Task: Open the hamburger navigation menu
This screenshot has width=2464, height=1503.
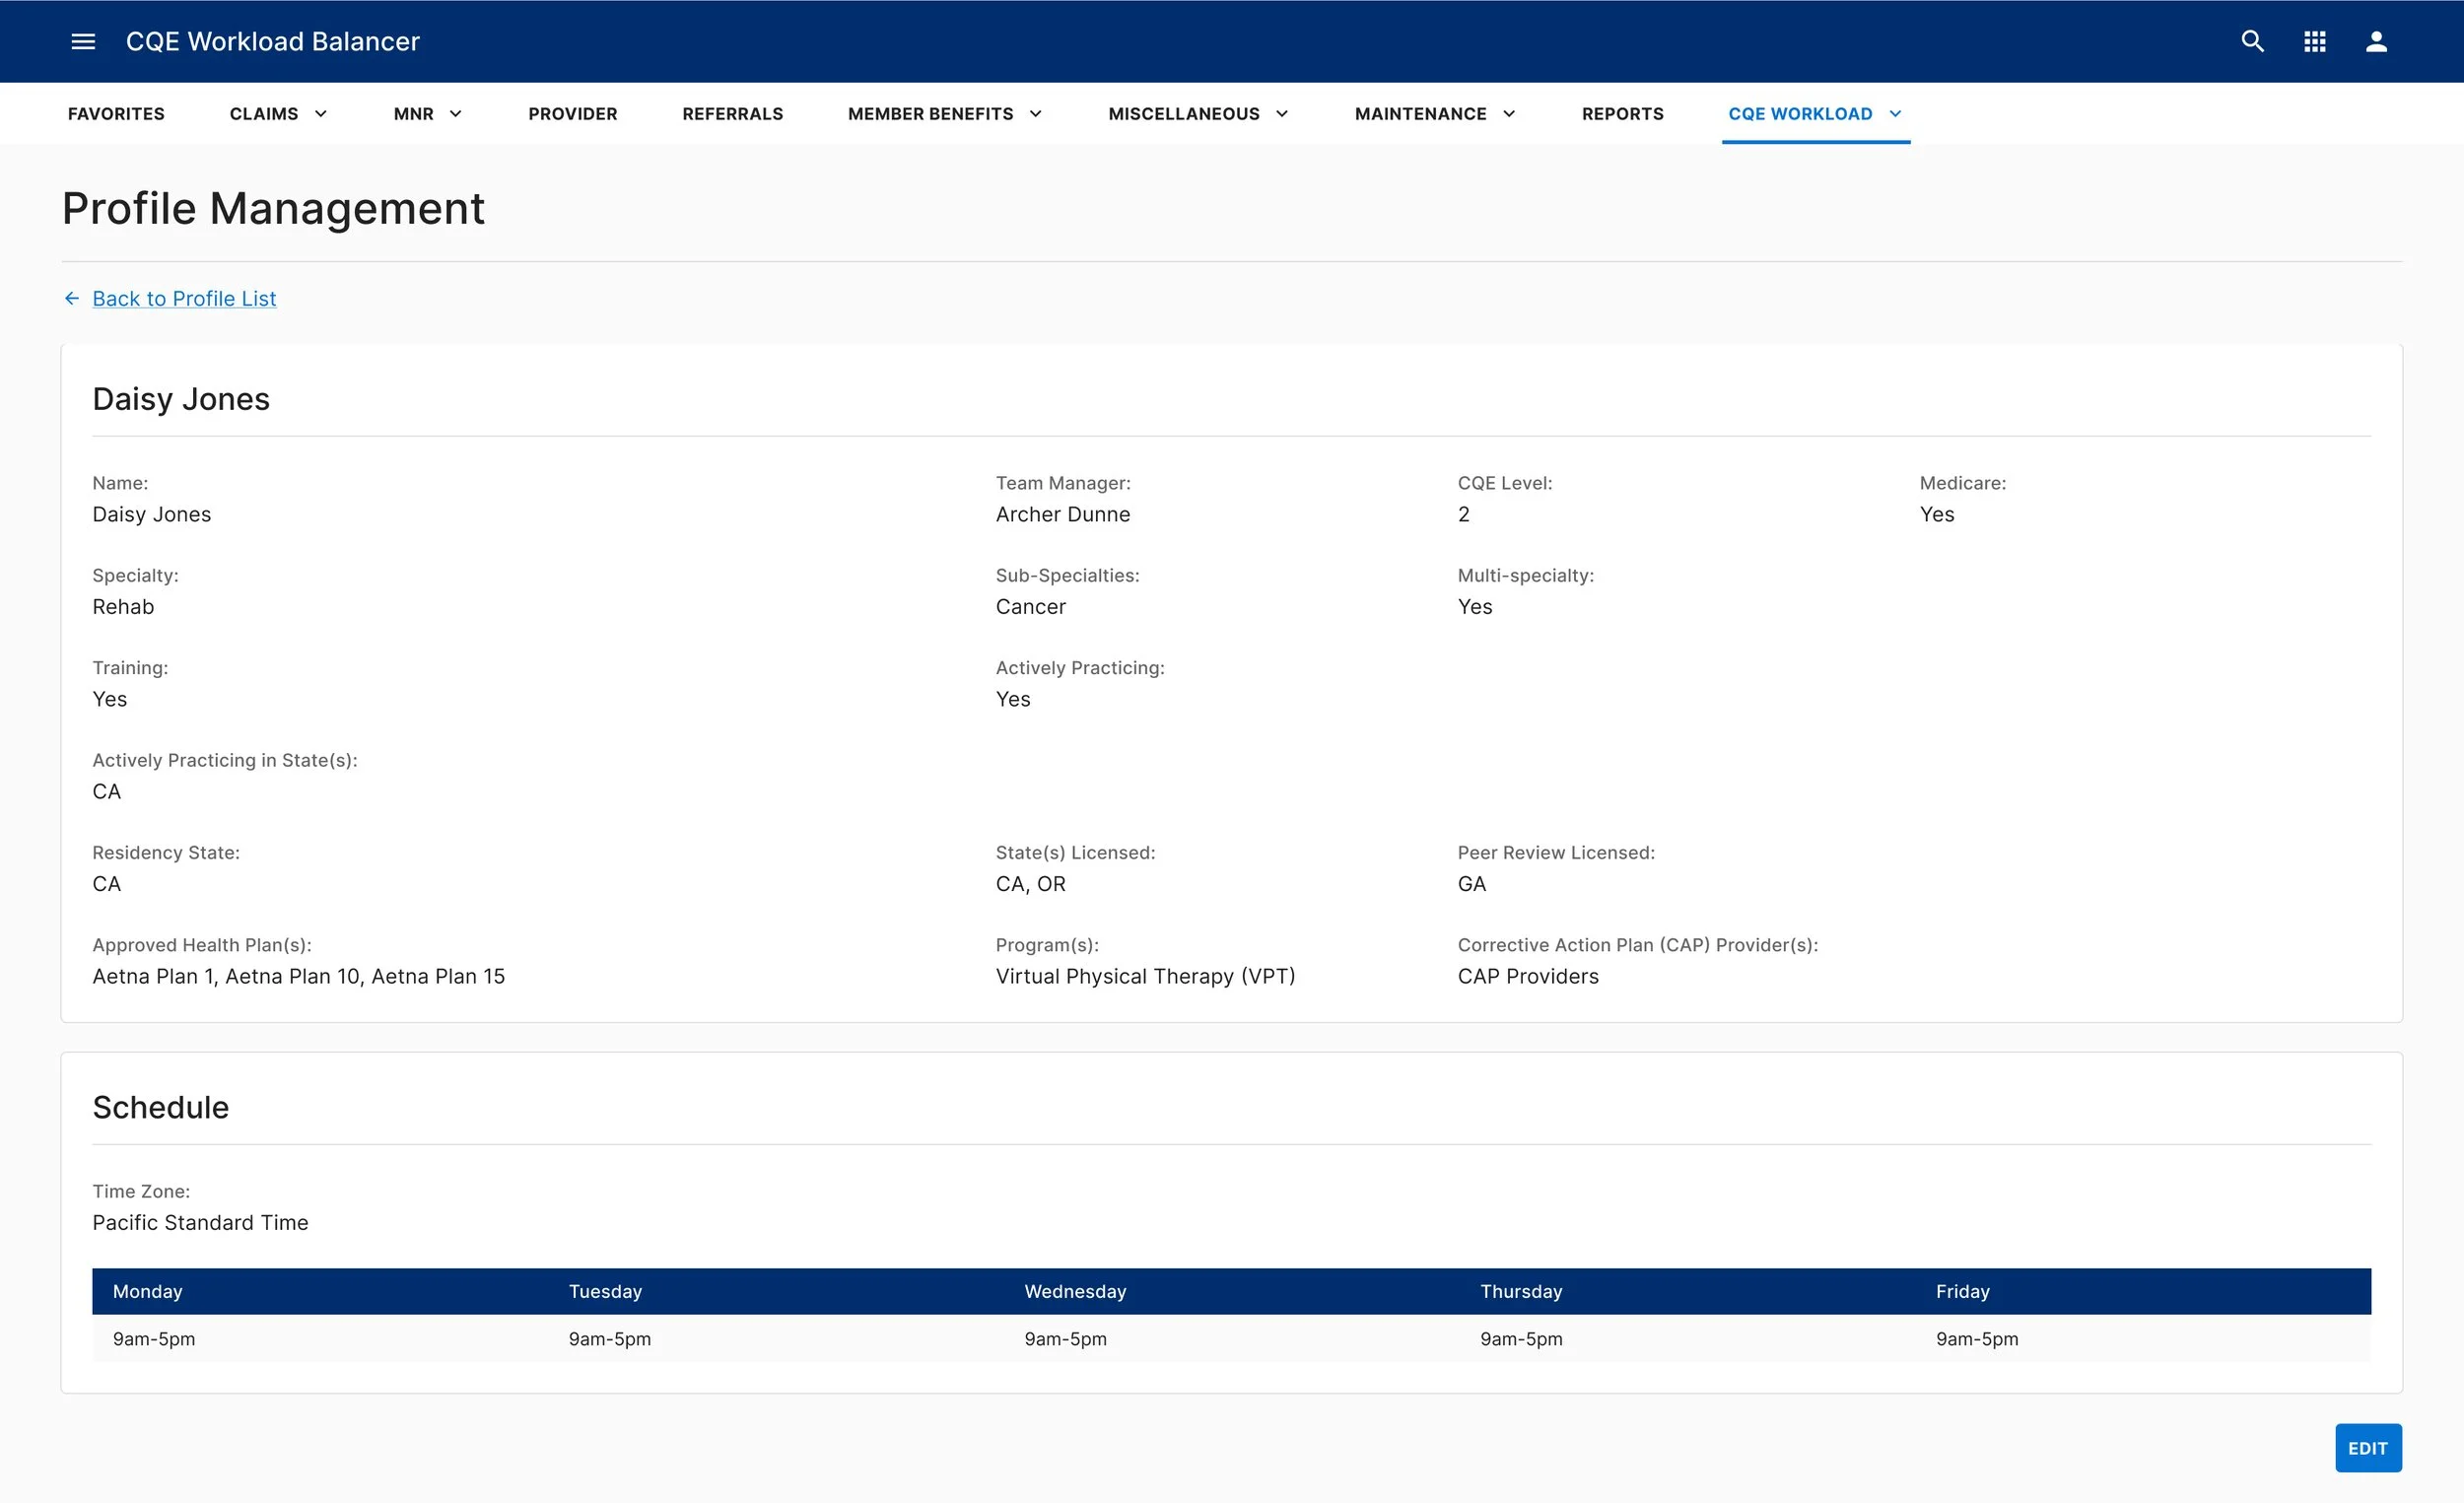Action: (83, 41)
